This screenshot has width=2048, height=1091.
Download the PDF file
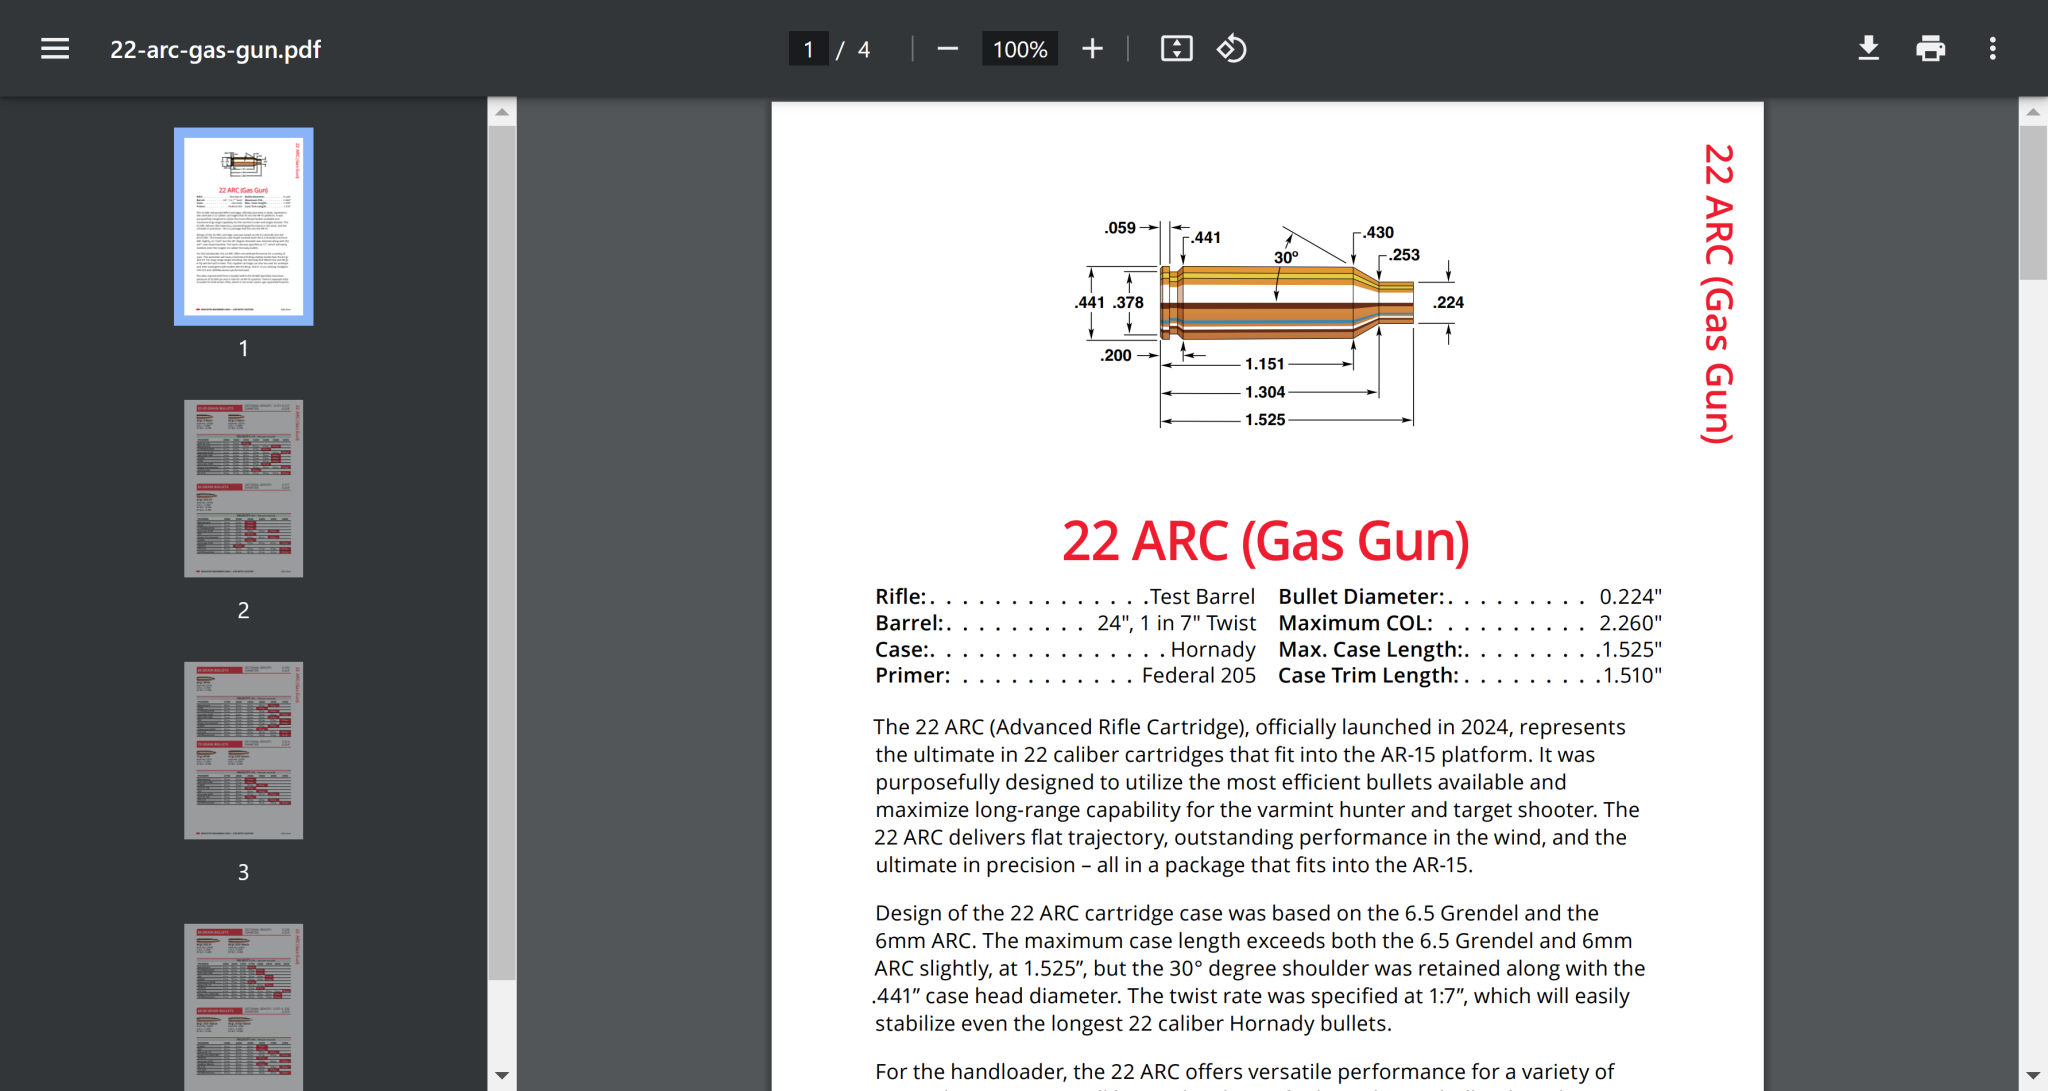click(x=1868, y=49)
